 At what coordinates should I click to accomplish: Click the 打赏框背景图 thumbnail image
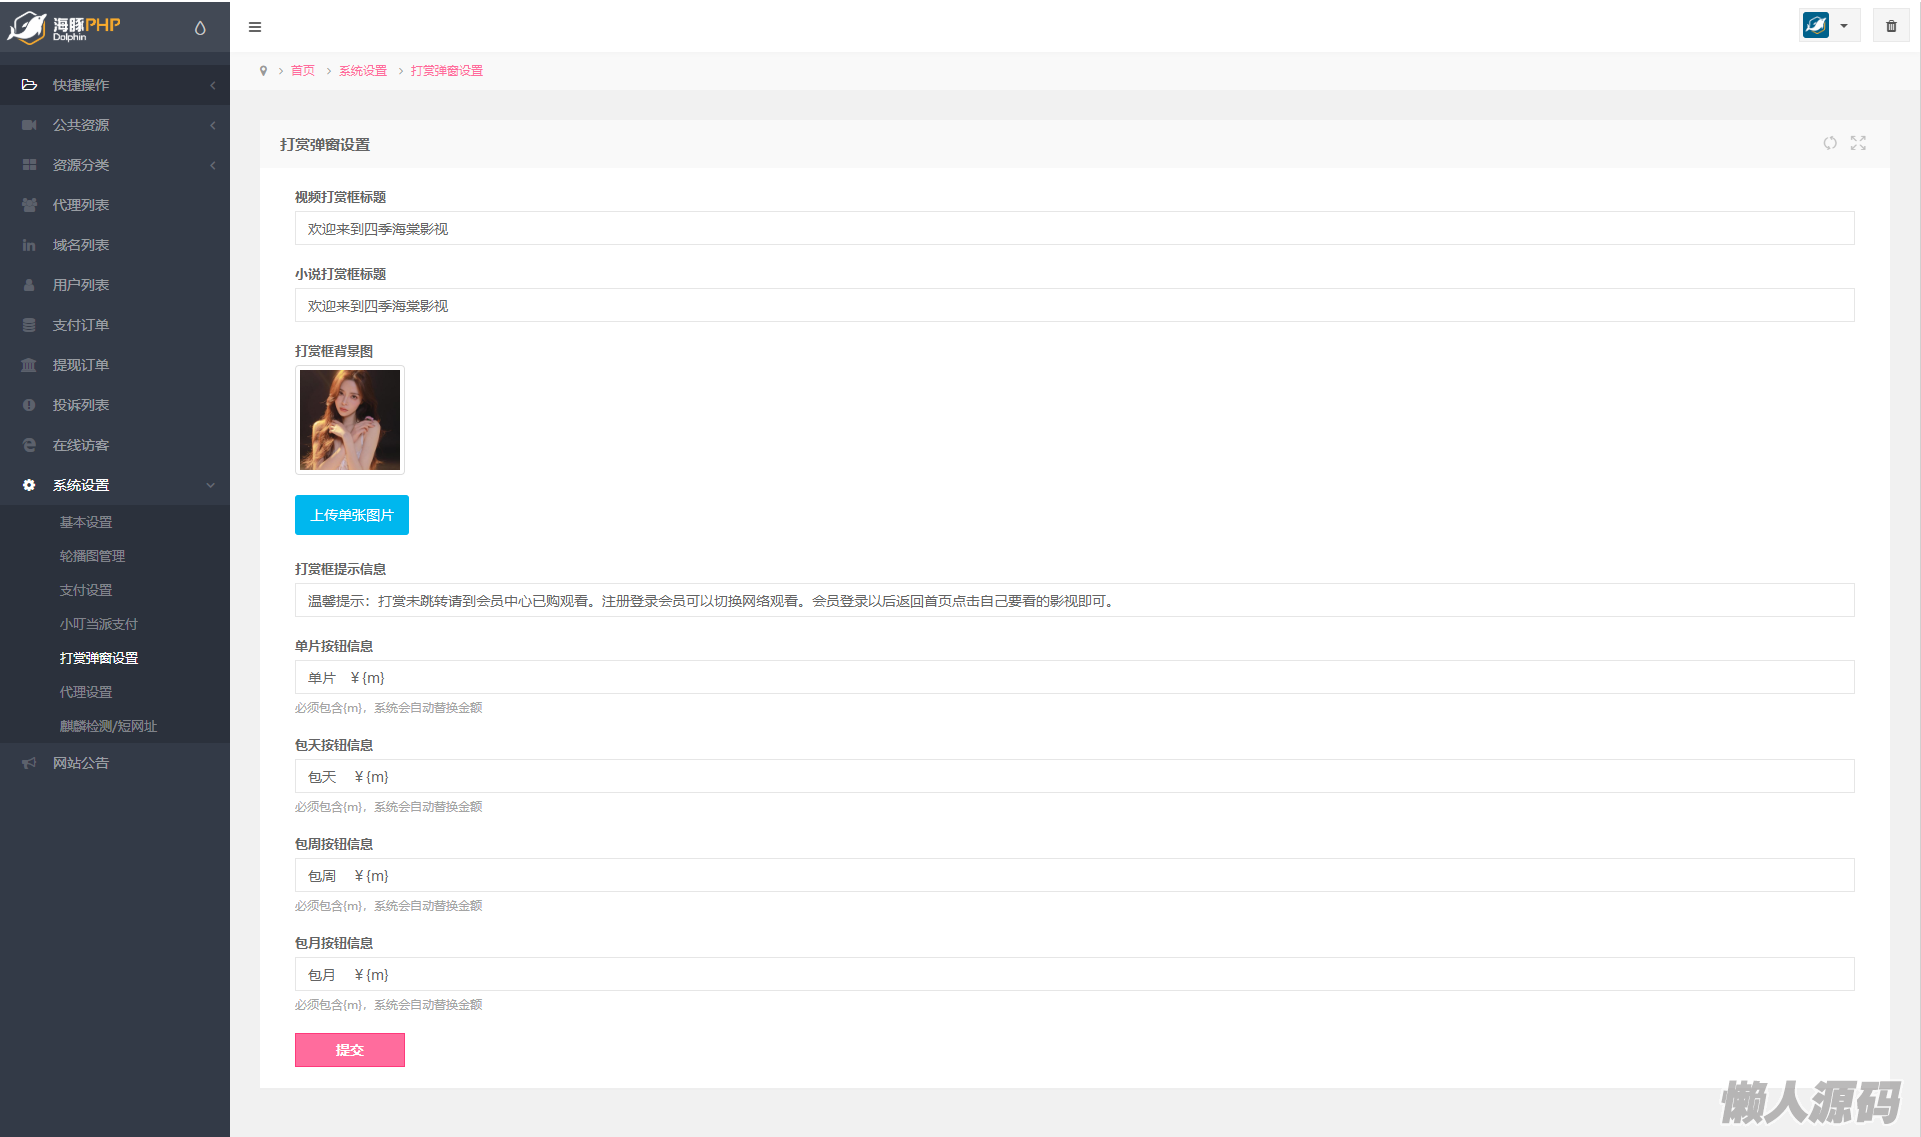(x=350, y=420)
